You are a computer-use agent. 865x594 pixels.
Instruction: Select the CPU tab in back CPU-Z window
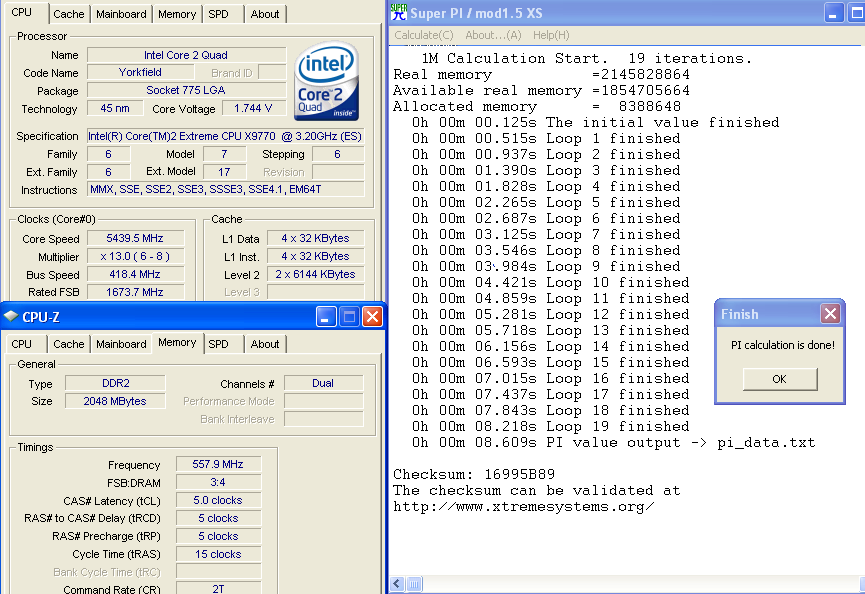coord(22,12)
